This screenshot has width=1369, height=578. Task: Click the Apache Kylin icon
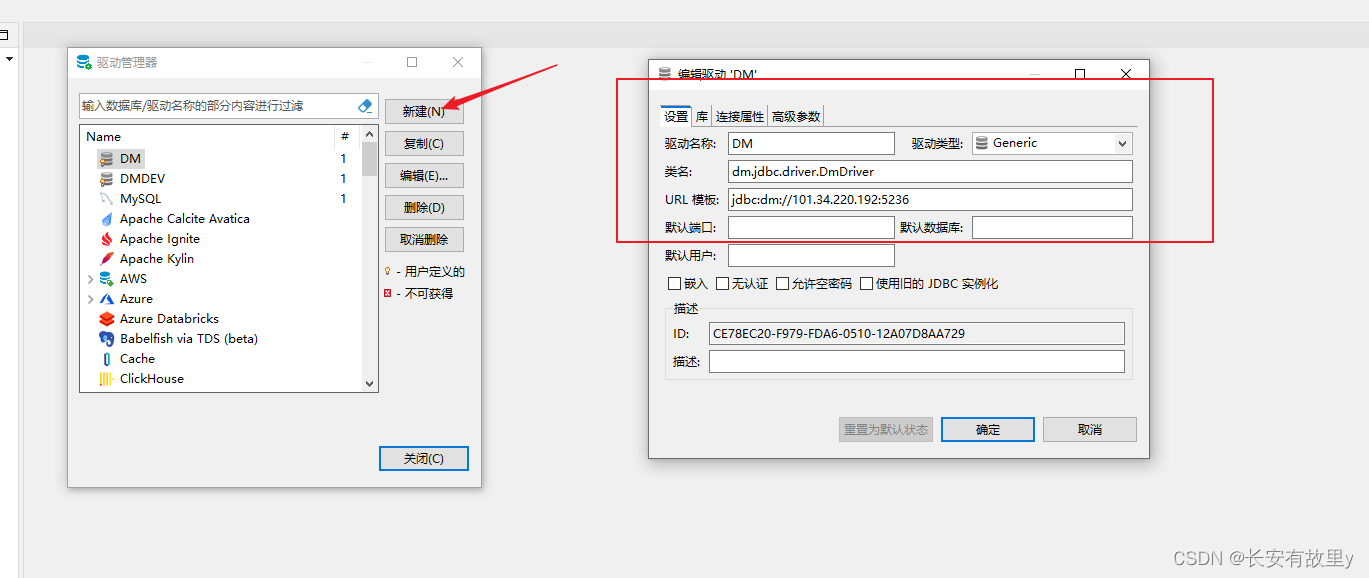pyautogui.click(x=106, y=259)
